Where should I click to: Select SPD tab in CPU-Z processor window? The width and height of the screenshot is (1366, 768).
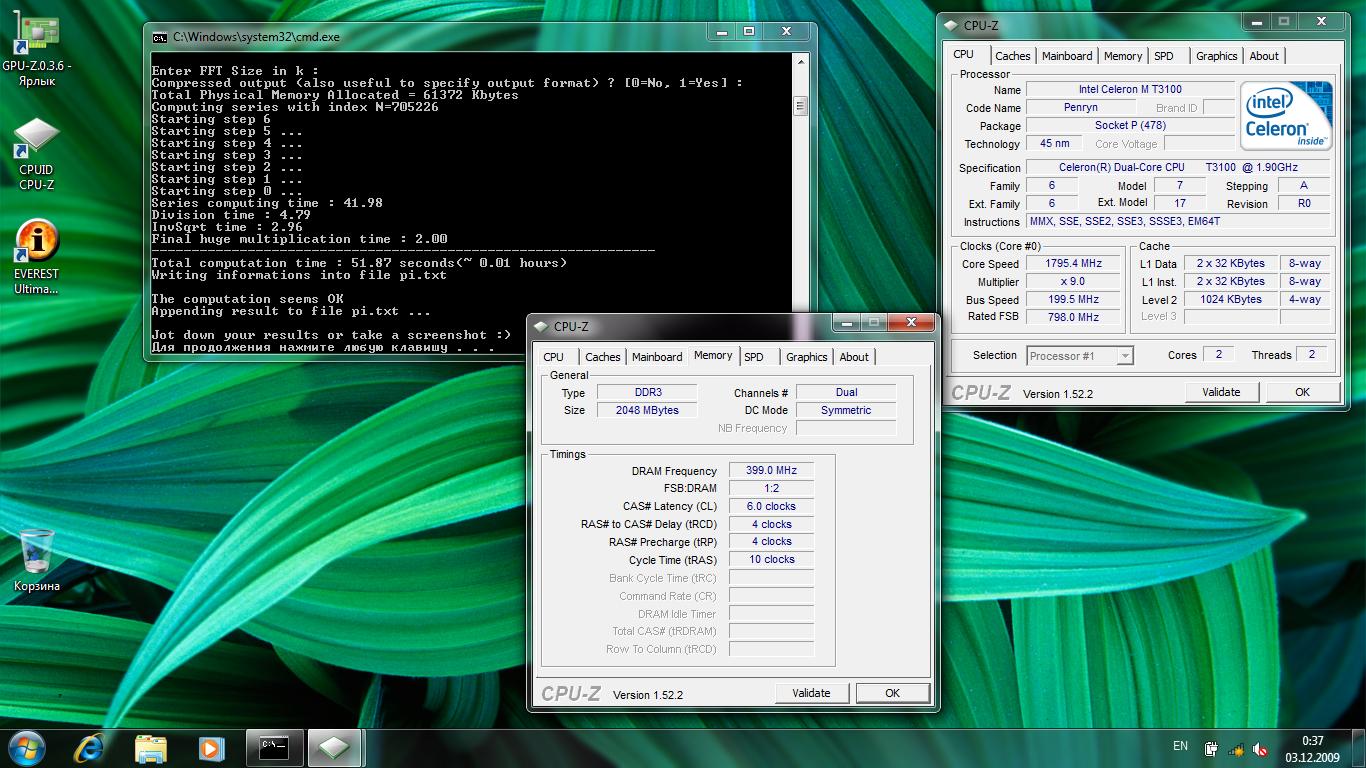(1164, 56)
